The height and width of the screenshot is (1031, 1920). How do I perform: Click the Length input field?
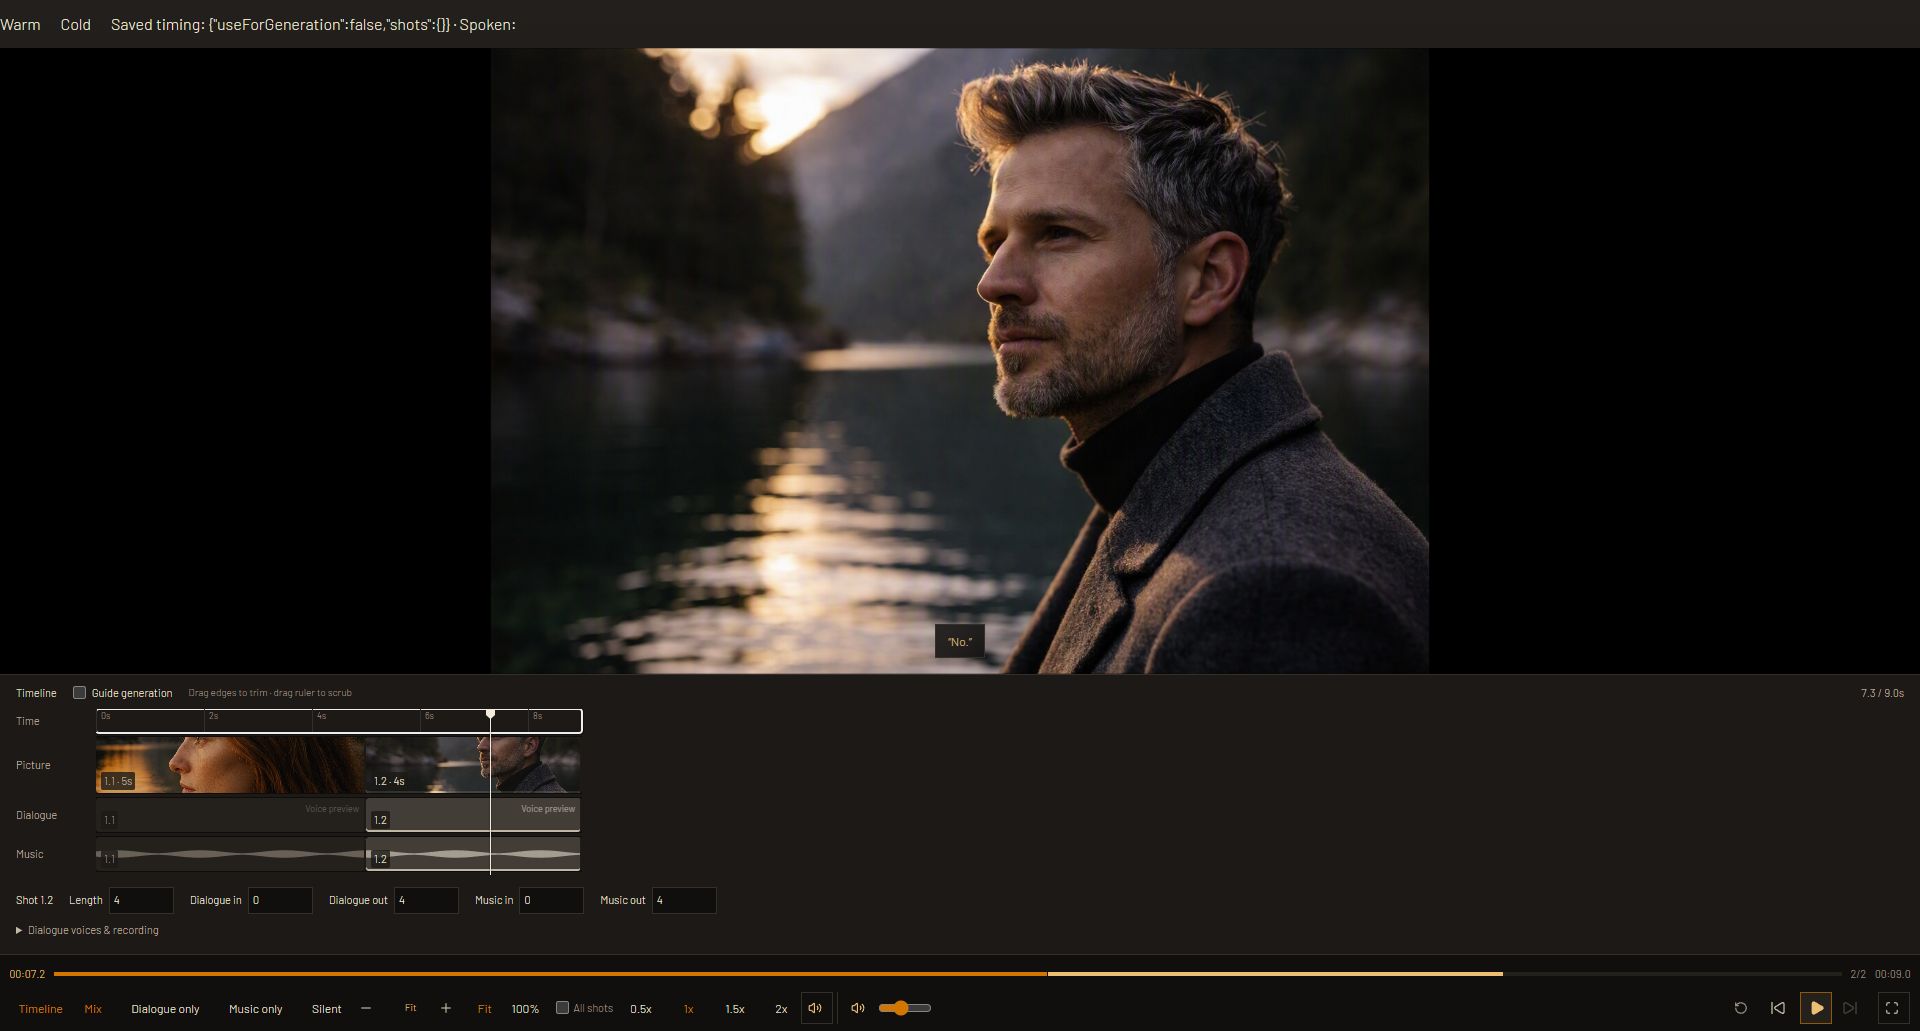[141, 900]
